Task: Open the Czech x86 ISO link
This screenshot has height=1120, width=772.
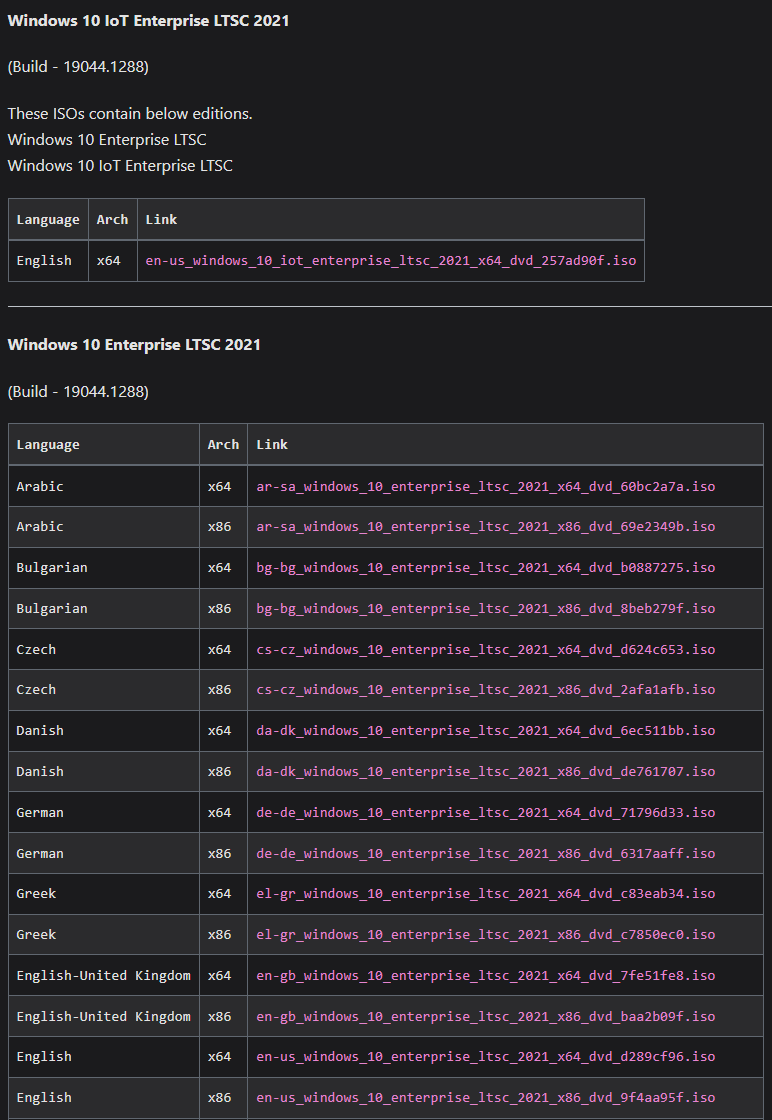Action: [x=485, y=690]
